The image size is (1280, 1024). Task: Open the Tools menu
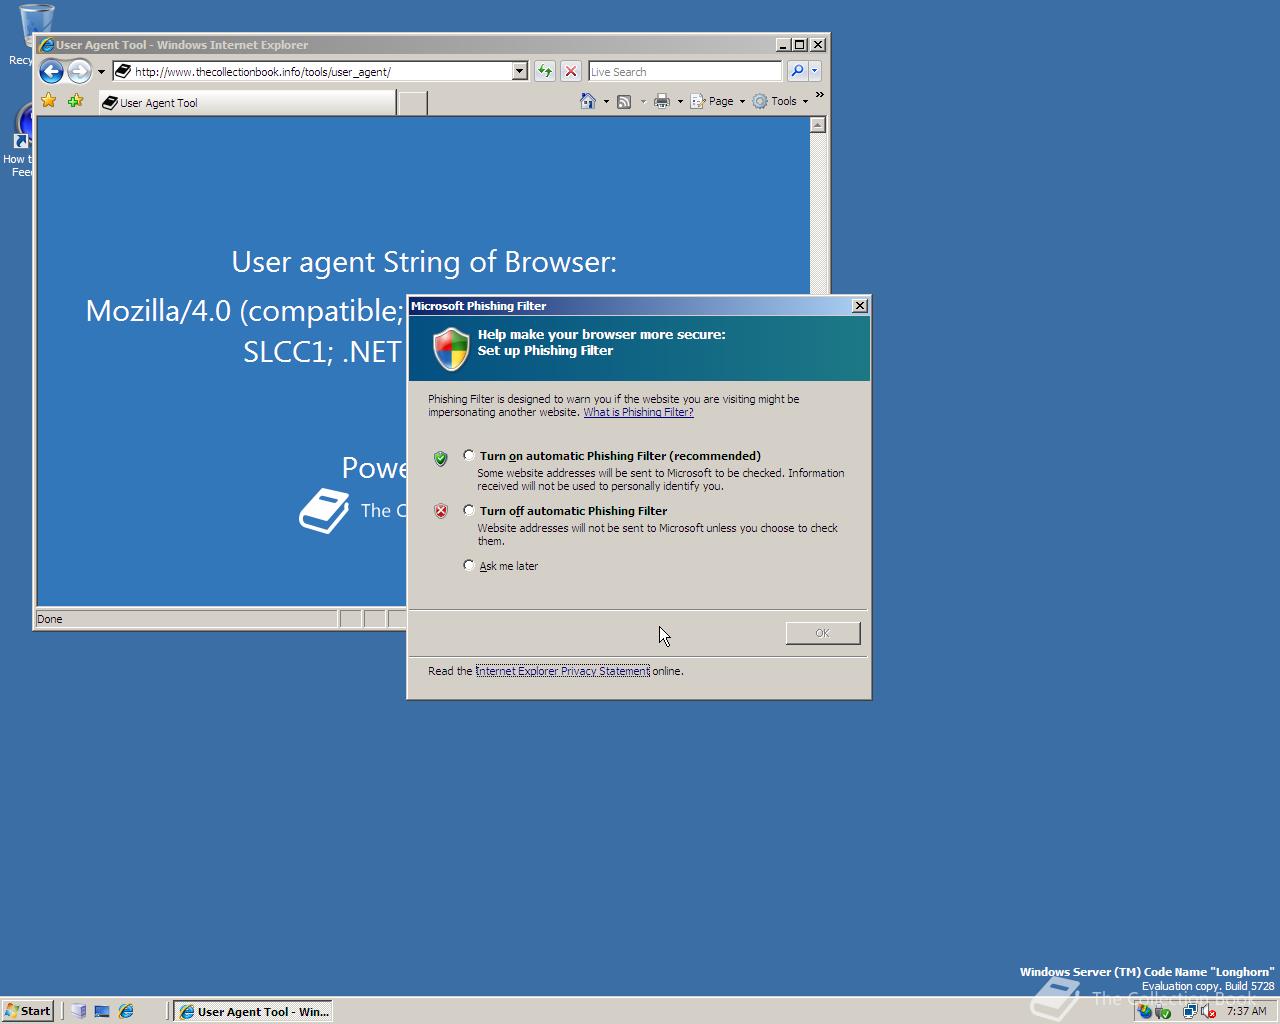[780, 101]
